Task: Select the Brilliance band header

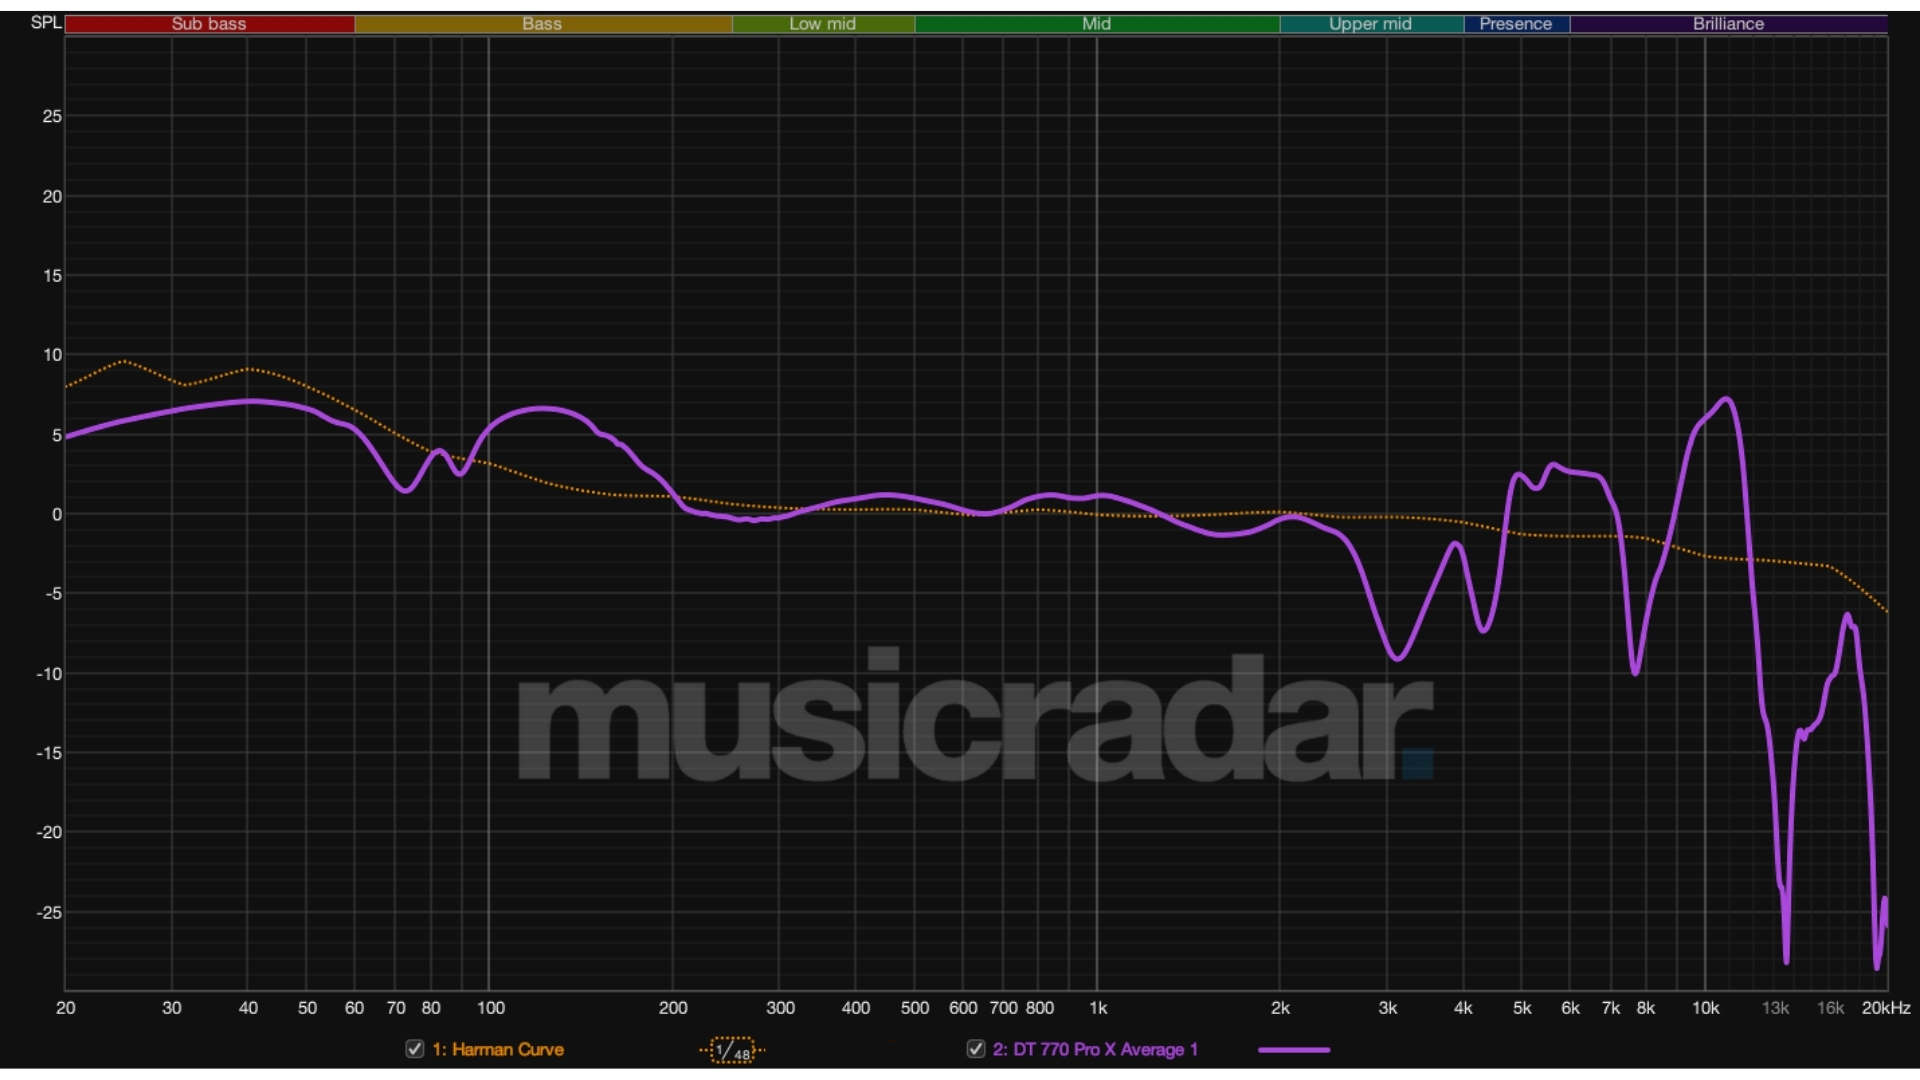Action: (1729, 23)
